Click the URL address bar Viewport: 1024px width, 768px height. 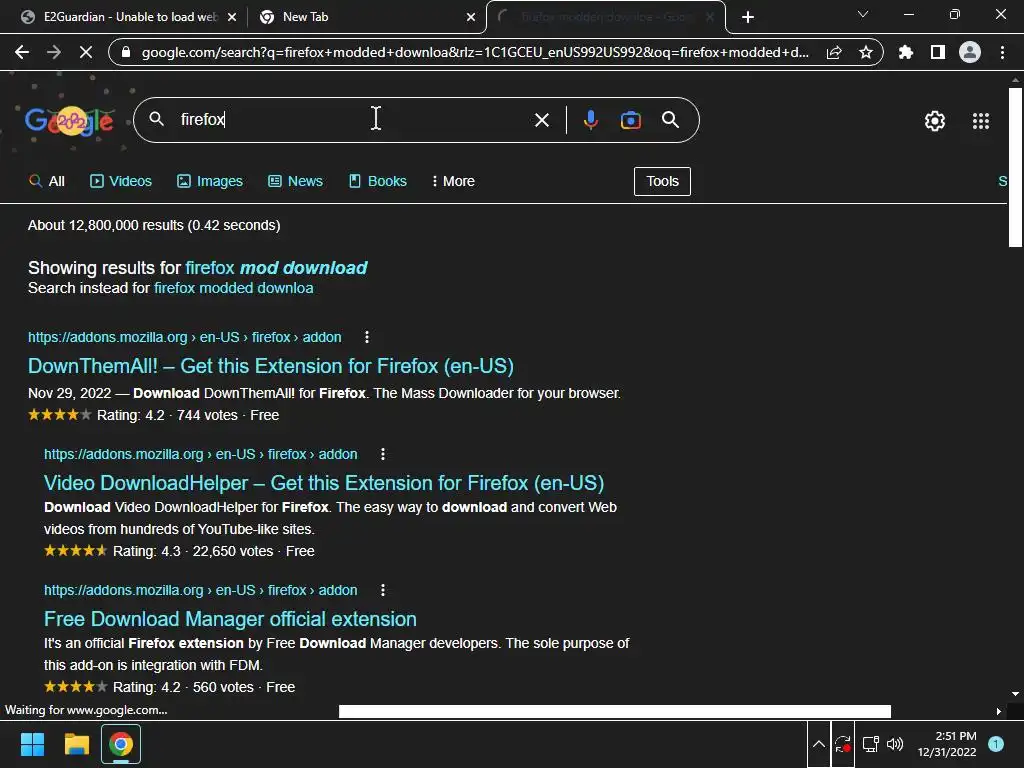tap(474, 52)
